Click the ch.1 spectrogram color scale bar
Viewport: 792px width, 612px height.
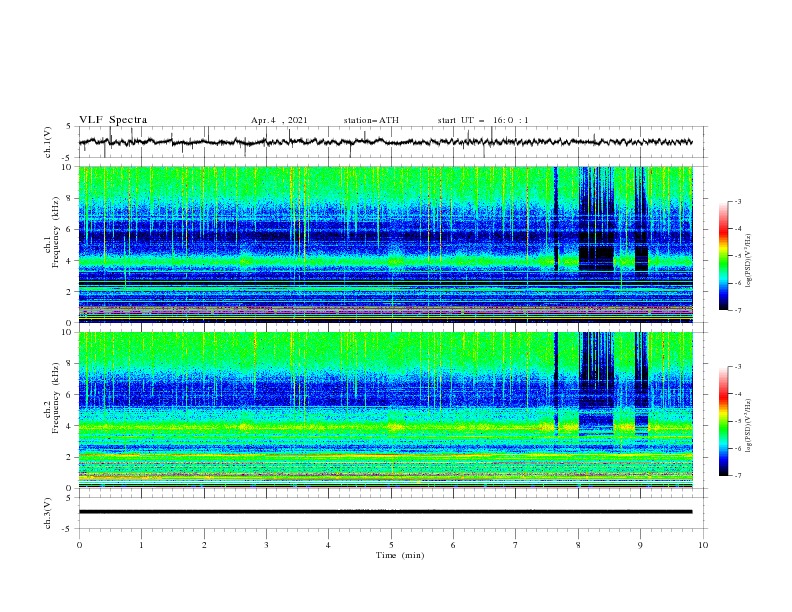[x=723, y=255]
